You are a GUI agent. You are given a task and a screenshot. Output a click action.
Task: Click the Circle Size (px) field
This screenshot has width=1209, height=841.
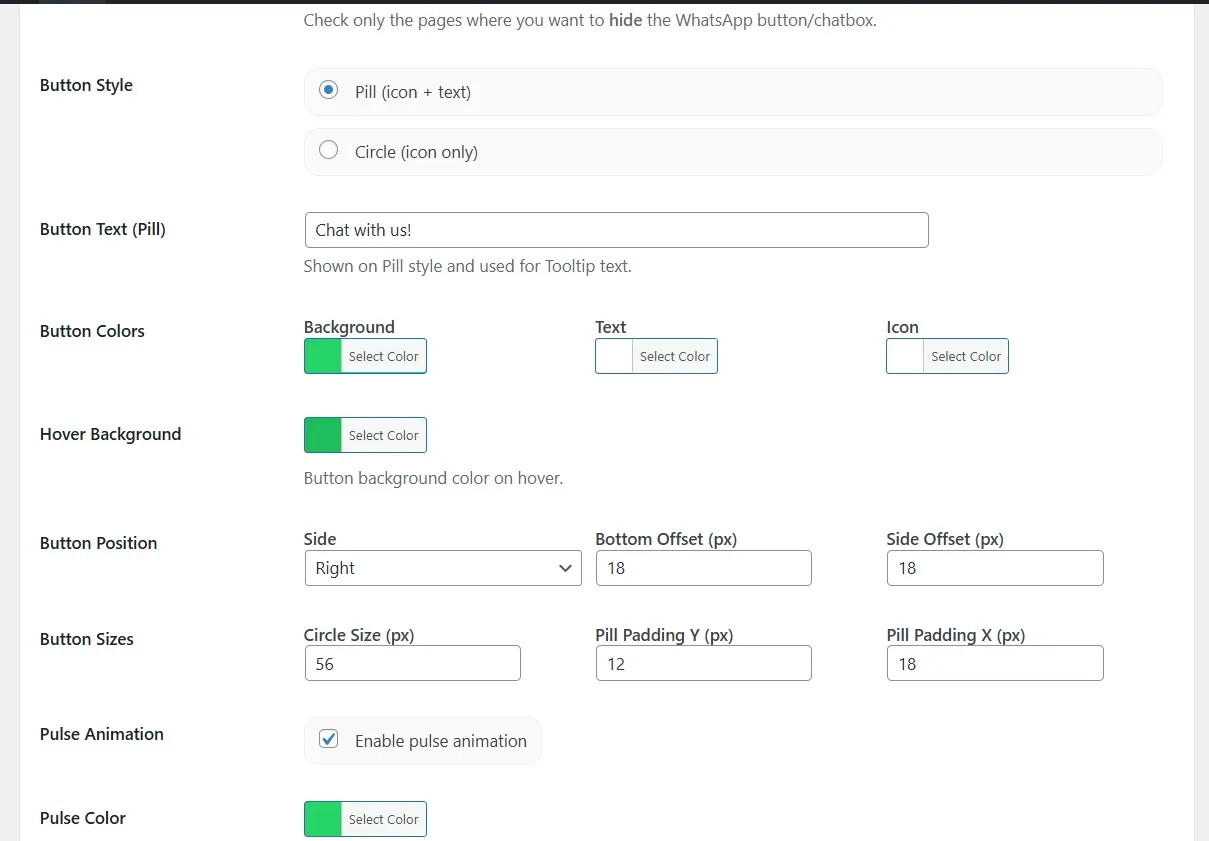[412, 664]
